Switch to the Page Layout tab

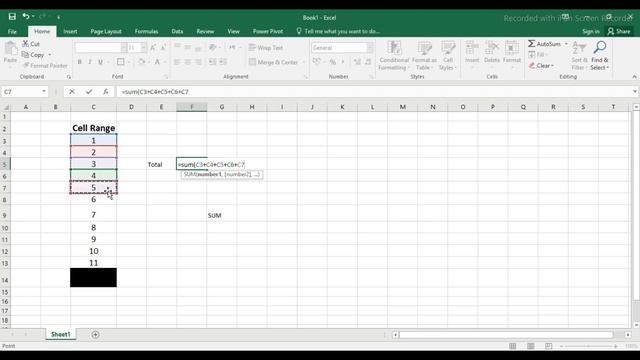tap(106, 31)
